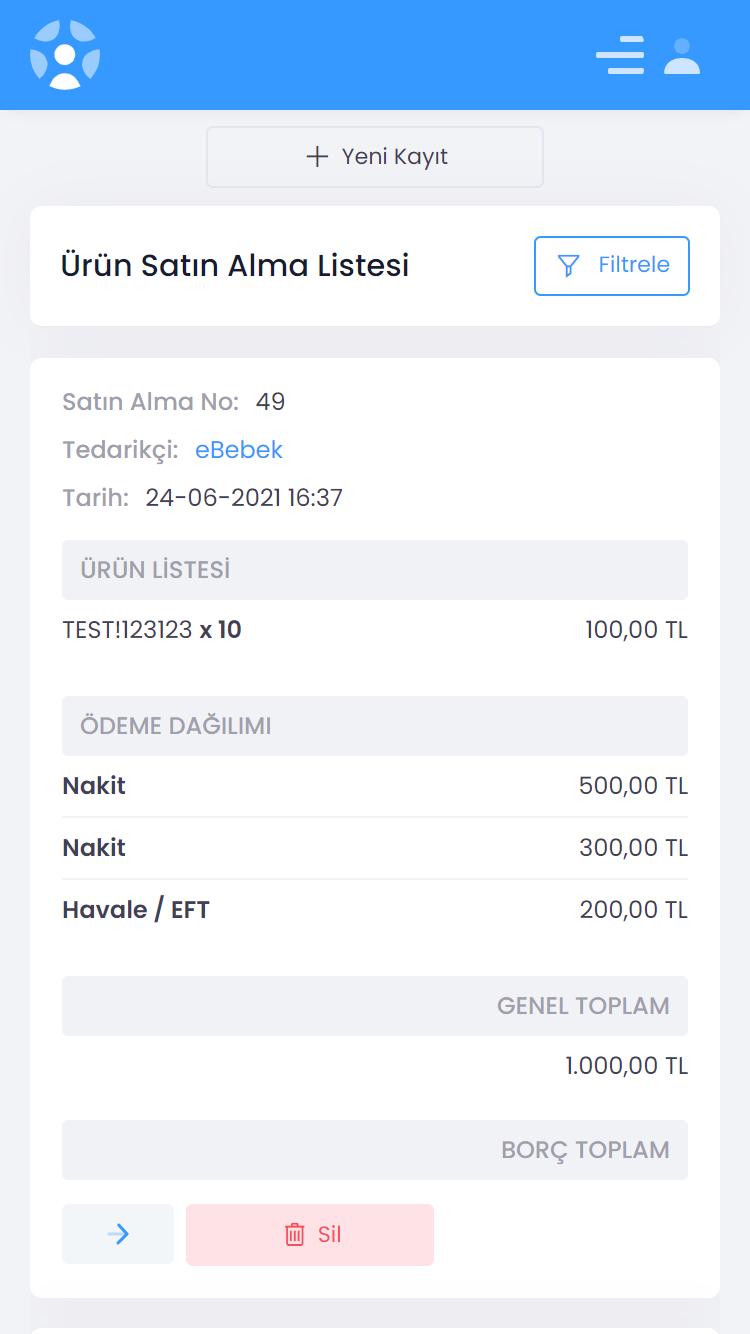Open the hamburger menu icon
Image resolution: width=750 pixels, height=1334 pixels.
click(620, 55)
